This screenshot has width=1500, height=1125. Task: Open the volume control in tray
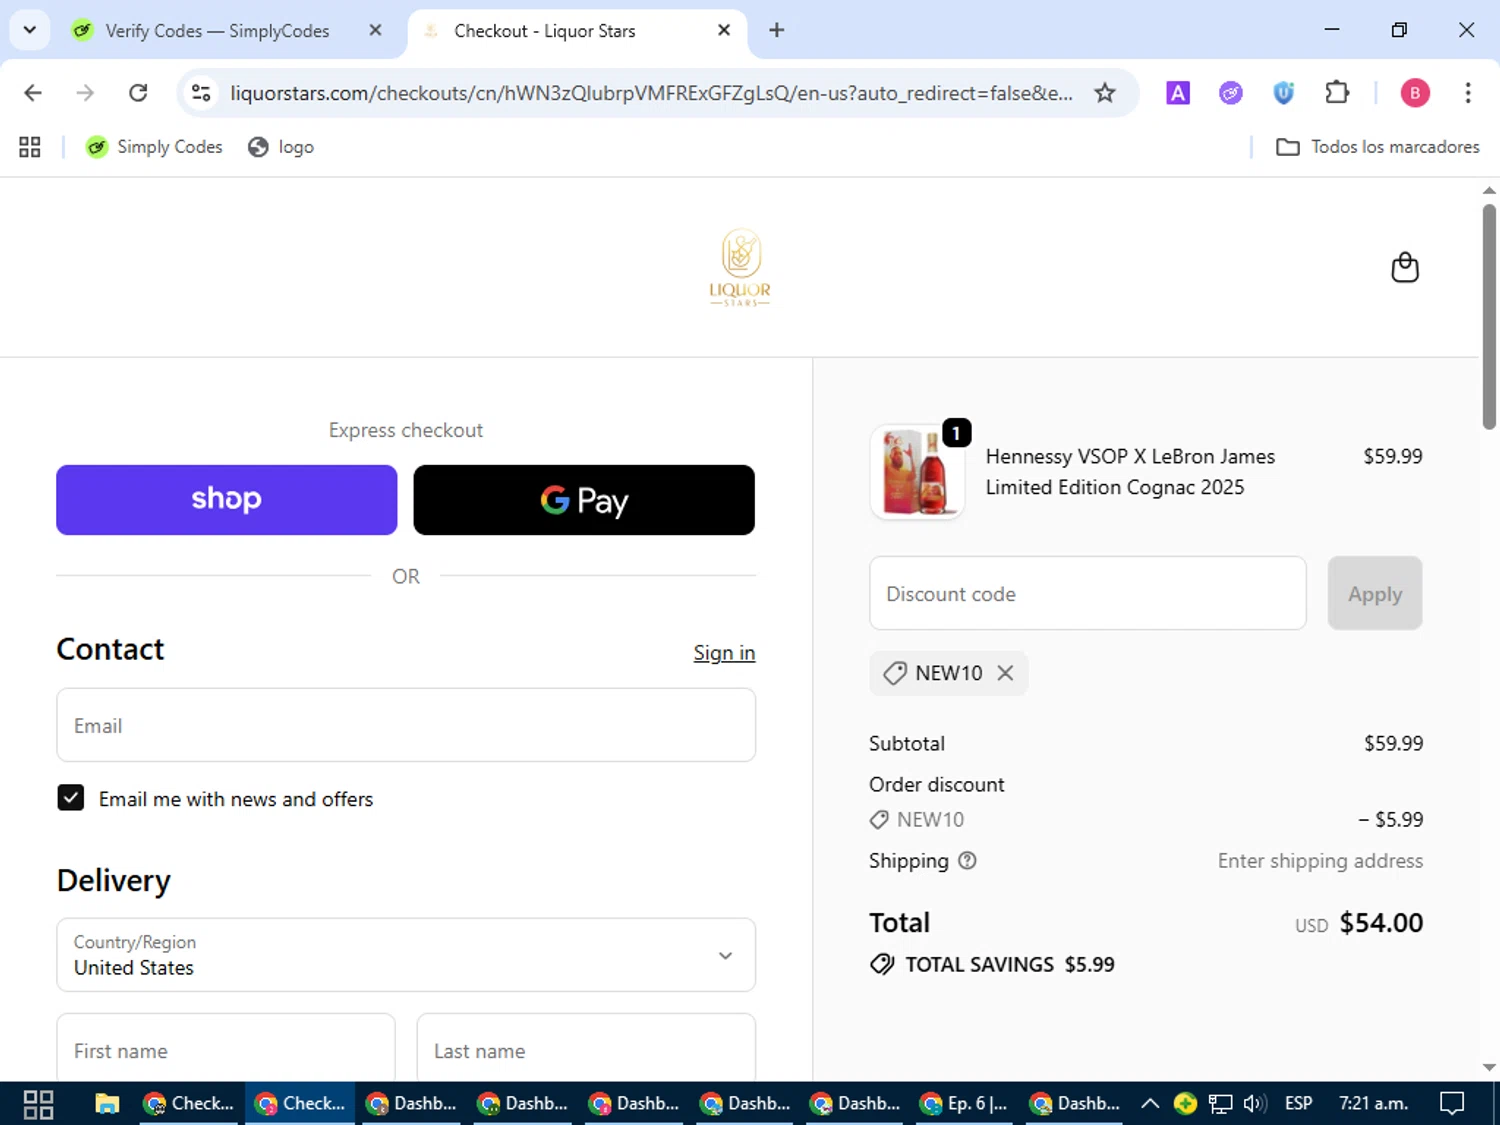click(x=1255, y=1104)
